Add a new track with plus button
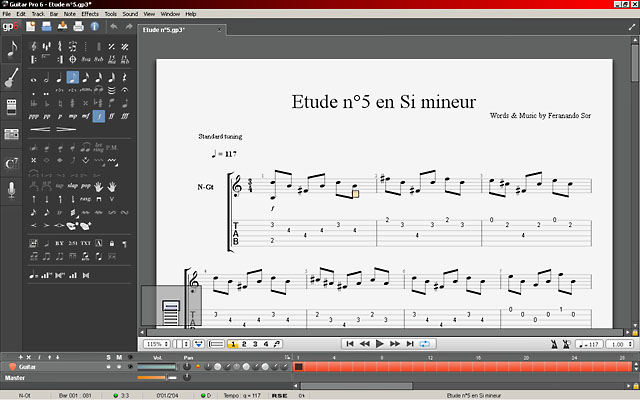The height and width of the screenshot is (400, 640). click(20, 357)
